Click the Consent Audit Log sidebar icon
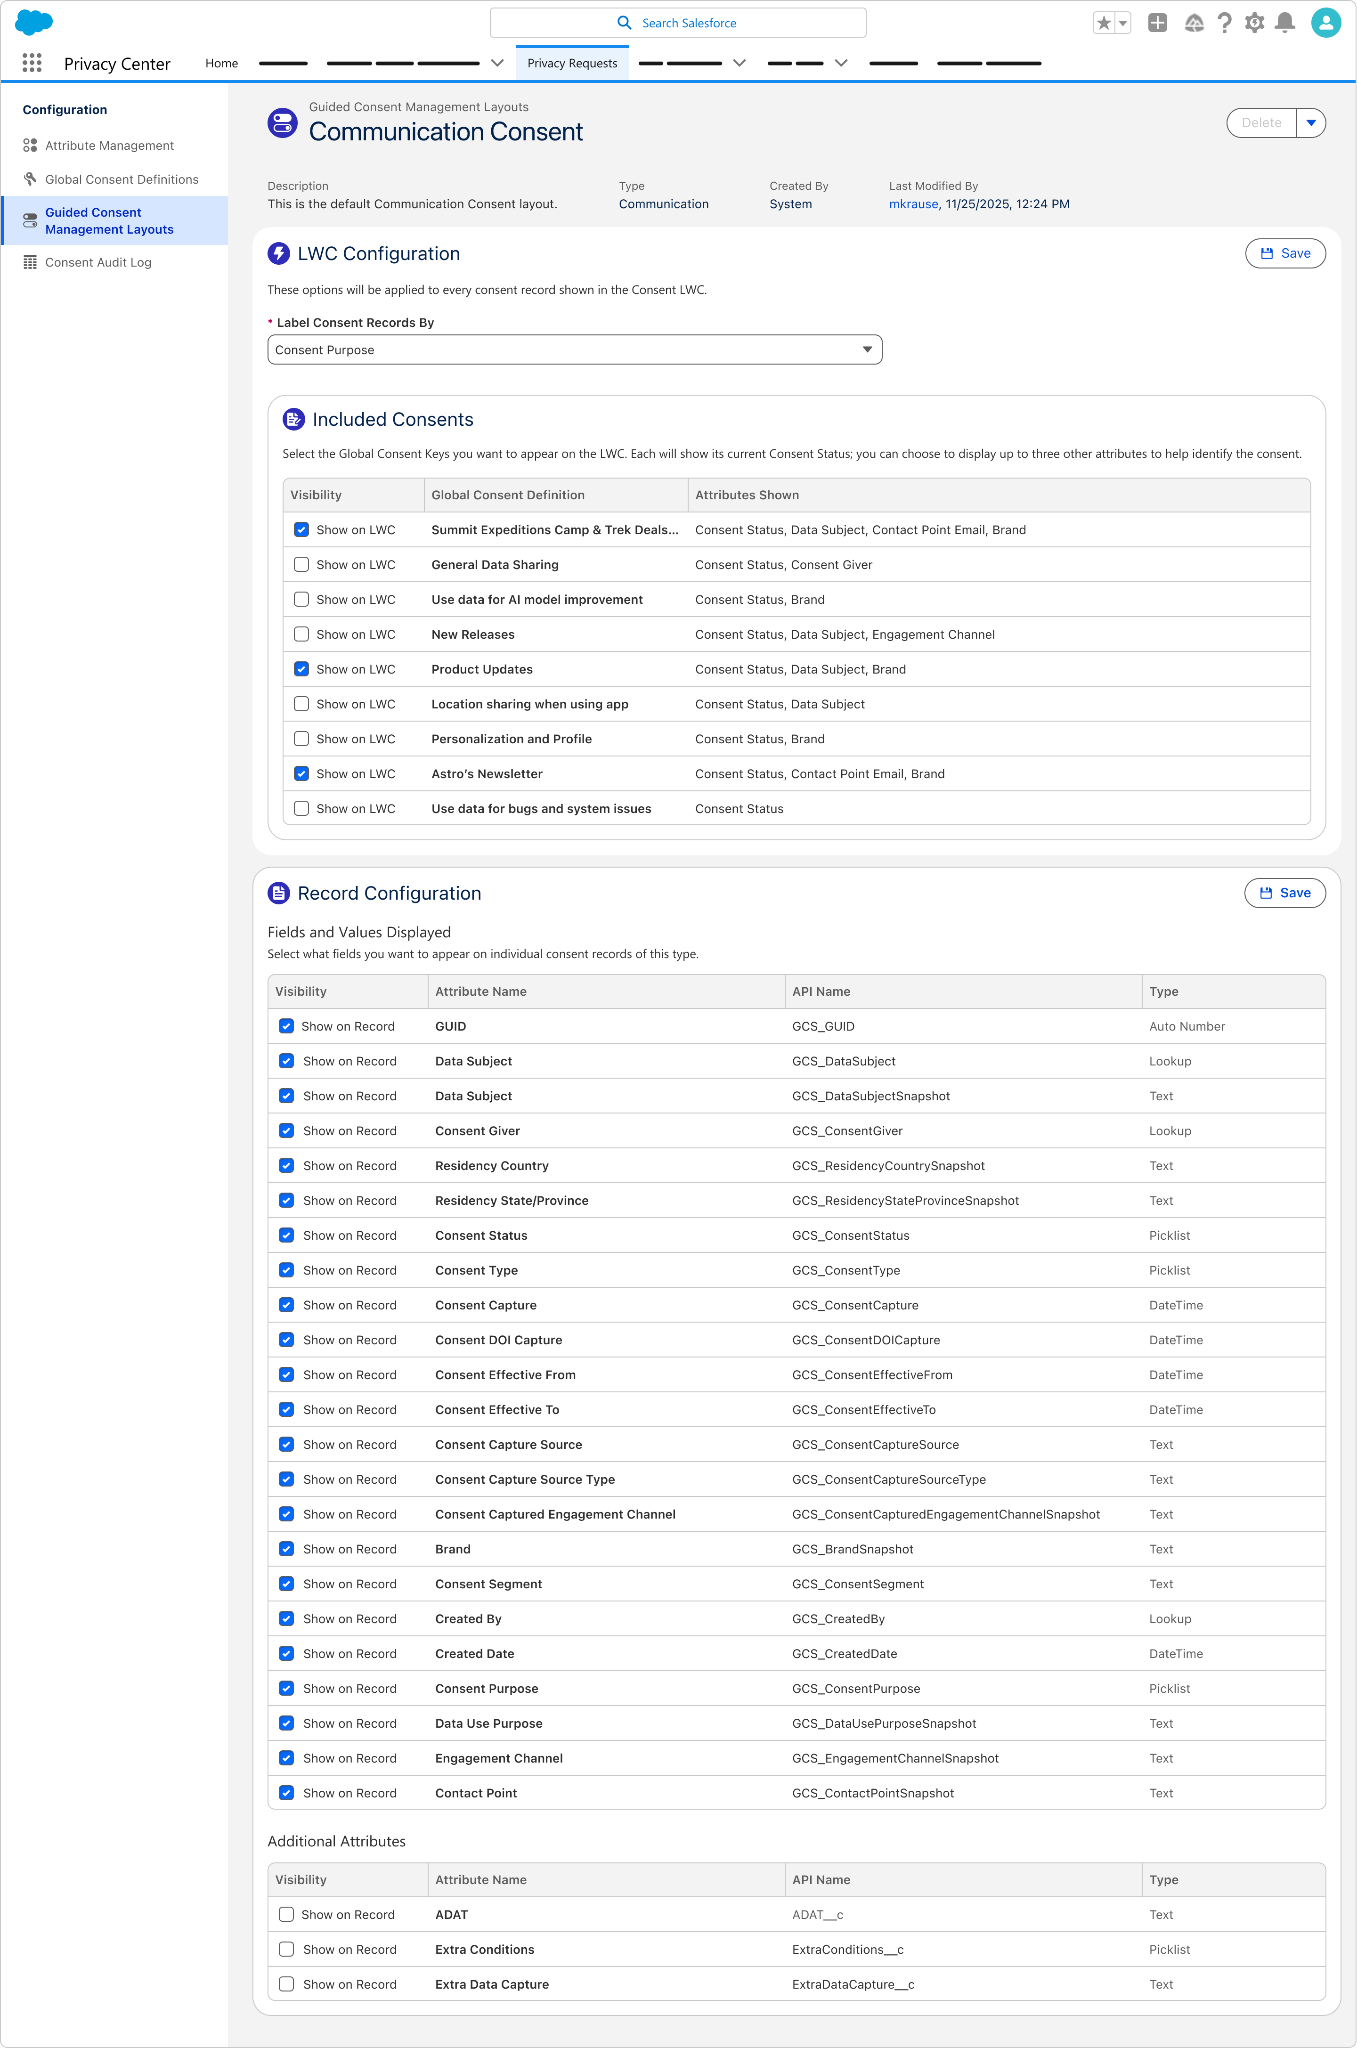The height and width of the screenshot is (2048, 1357). click(x=30, y=262)
